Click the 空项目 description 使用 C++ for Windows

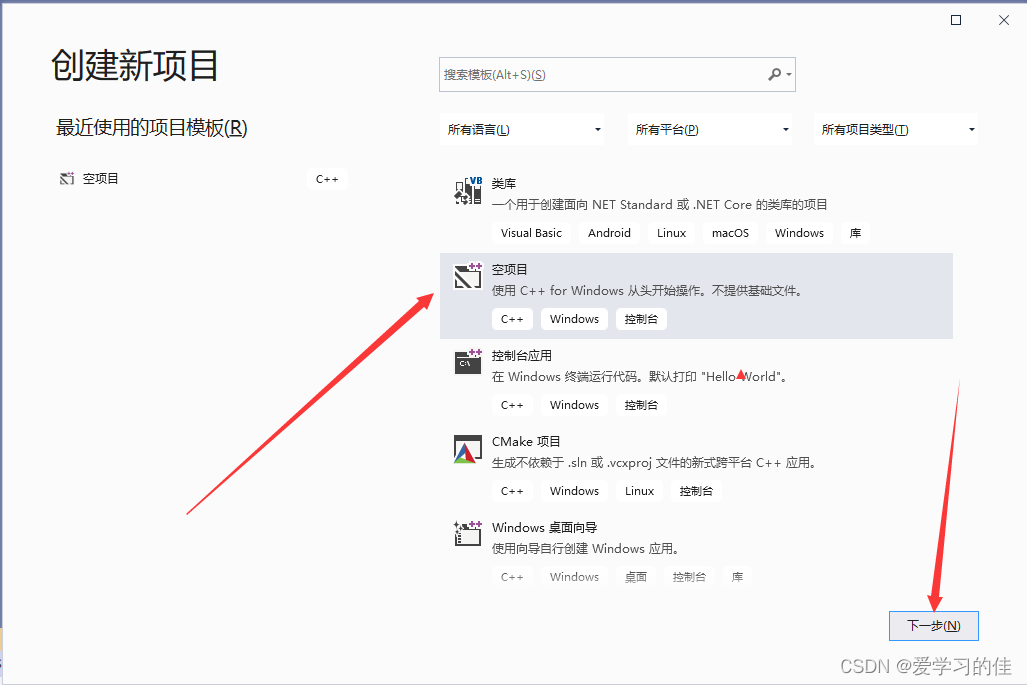click(x=647, y=291)
